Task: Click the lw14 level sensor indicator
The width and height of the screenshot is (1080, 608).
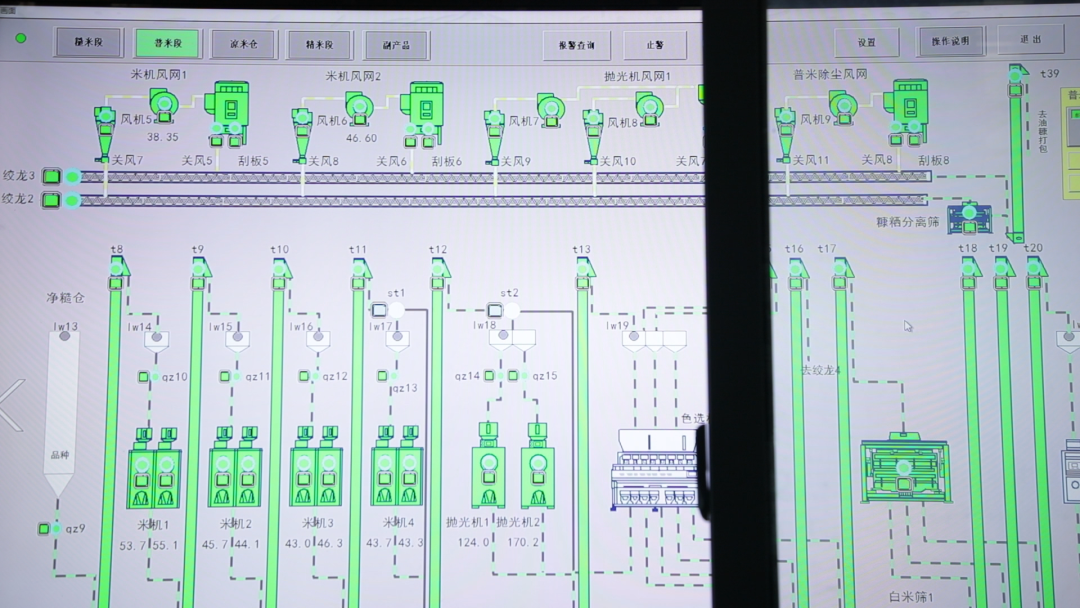Action: point(156,337)
